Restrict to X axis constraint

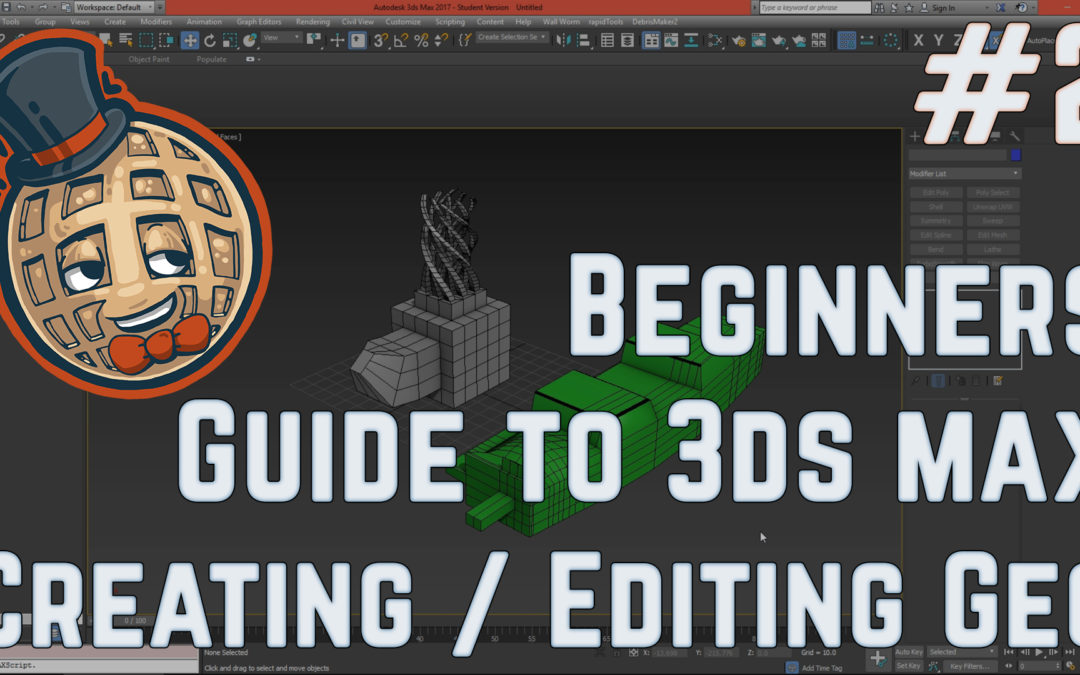tap(918, 41)
